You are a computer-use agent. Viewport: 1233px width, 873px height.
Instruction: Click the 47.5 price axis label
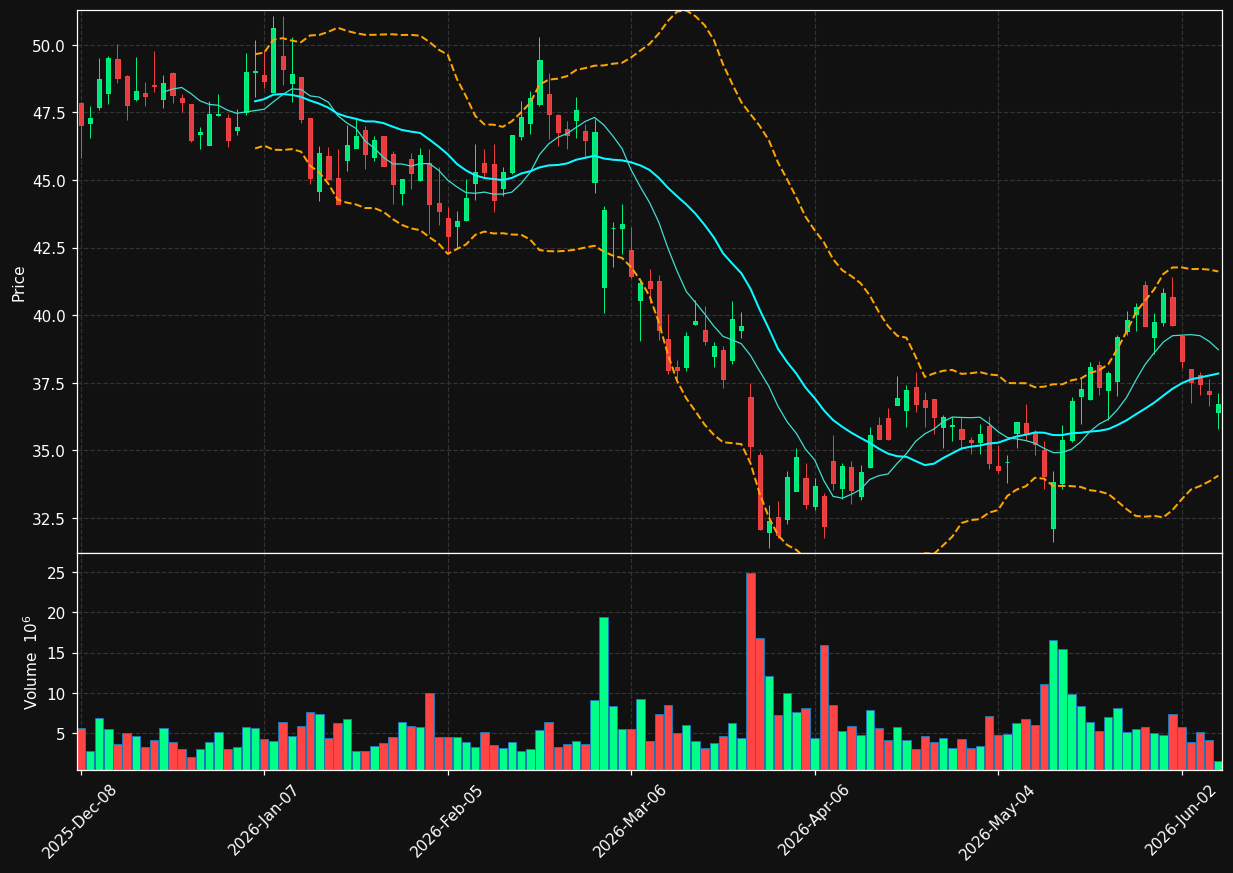point(48,114)
